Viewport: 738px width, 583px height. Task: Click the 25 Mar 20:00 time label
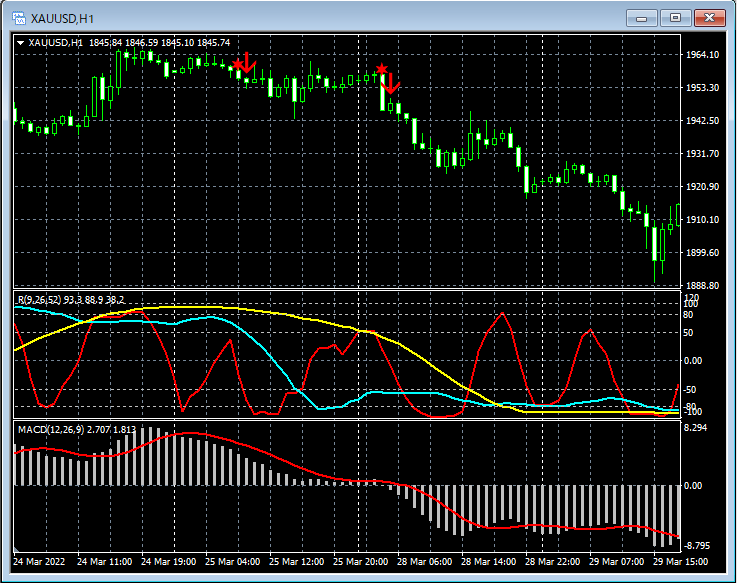click(x=361, y=562)
